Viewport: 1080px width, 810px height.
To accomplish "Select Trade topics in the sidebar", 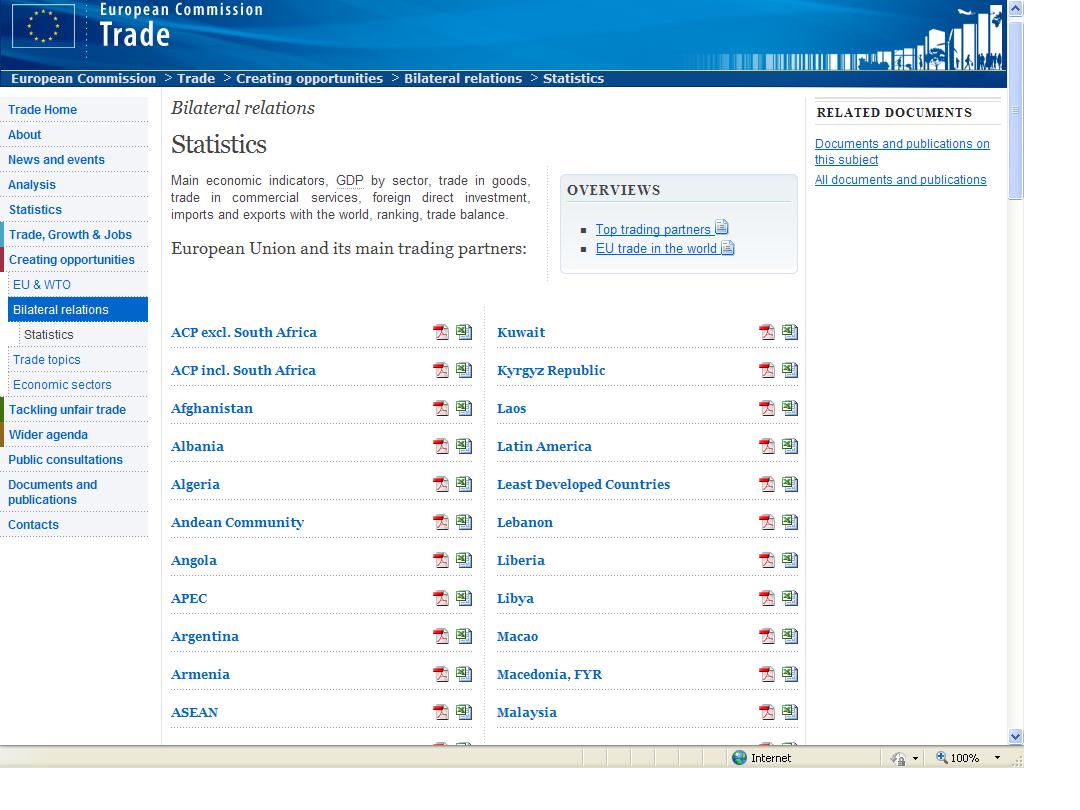I will click(x=47, y=360).
